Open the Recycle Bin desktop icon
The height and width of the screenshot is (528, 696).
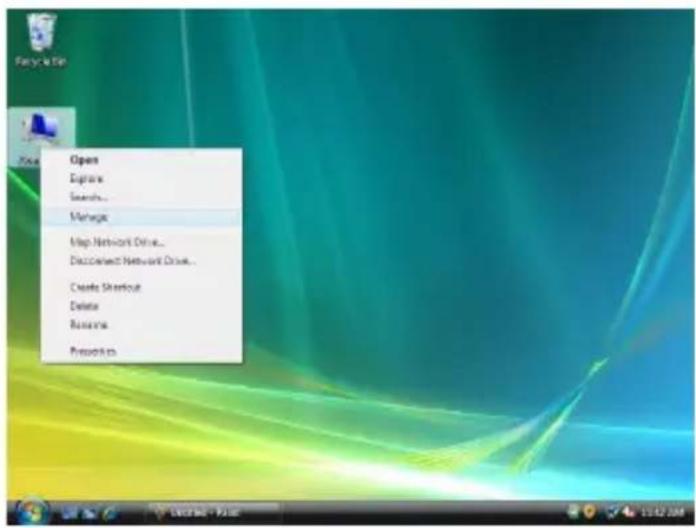pyautogui.click(x=41, y=40)
